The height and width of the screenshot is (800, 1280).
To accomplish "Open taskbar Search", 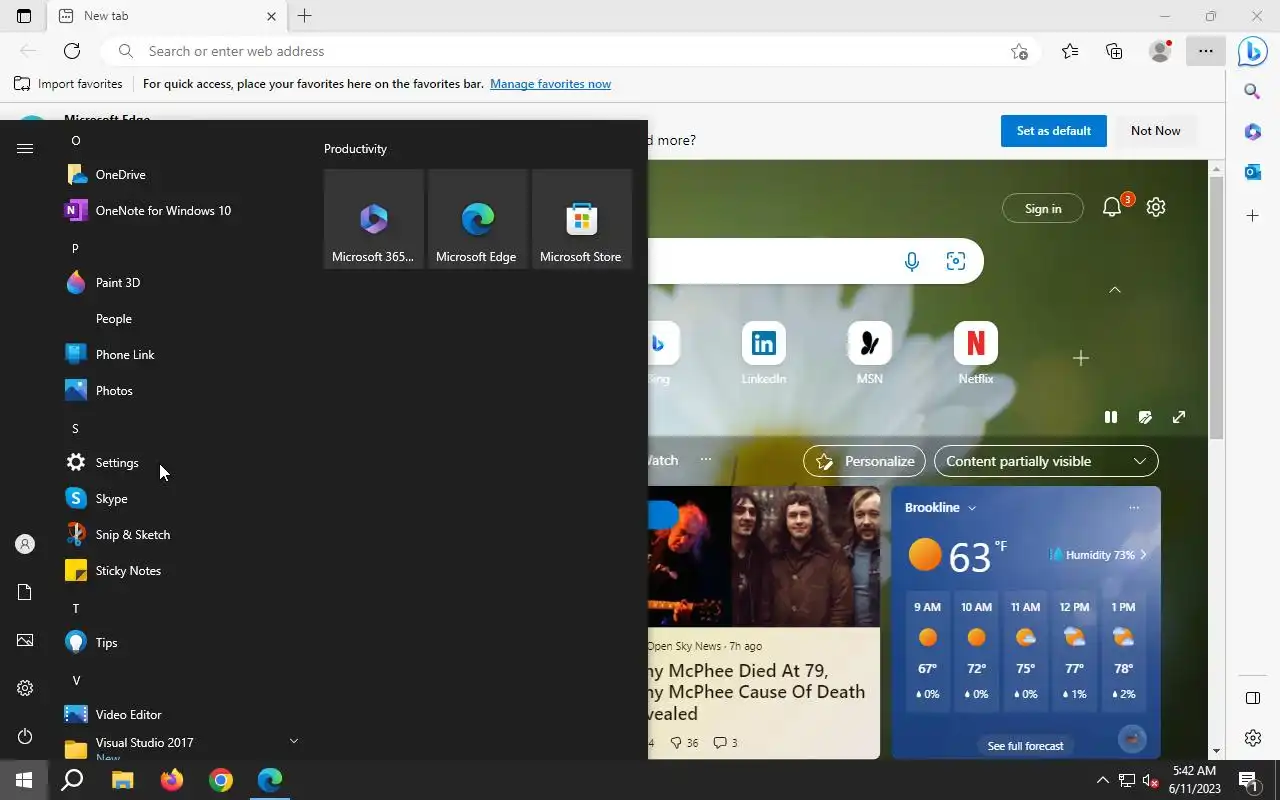I will [72, 780].
